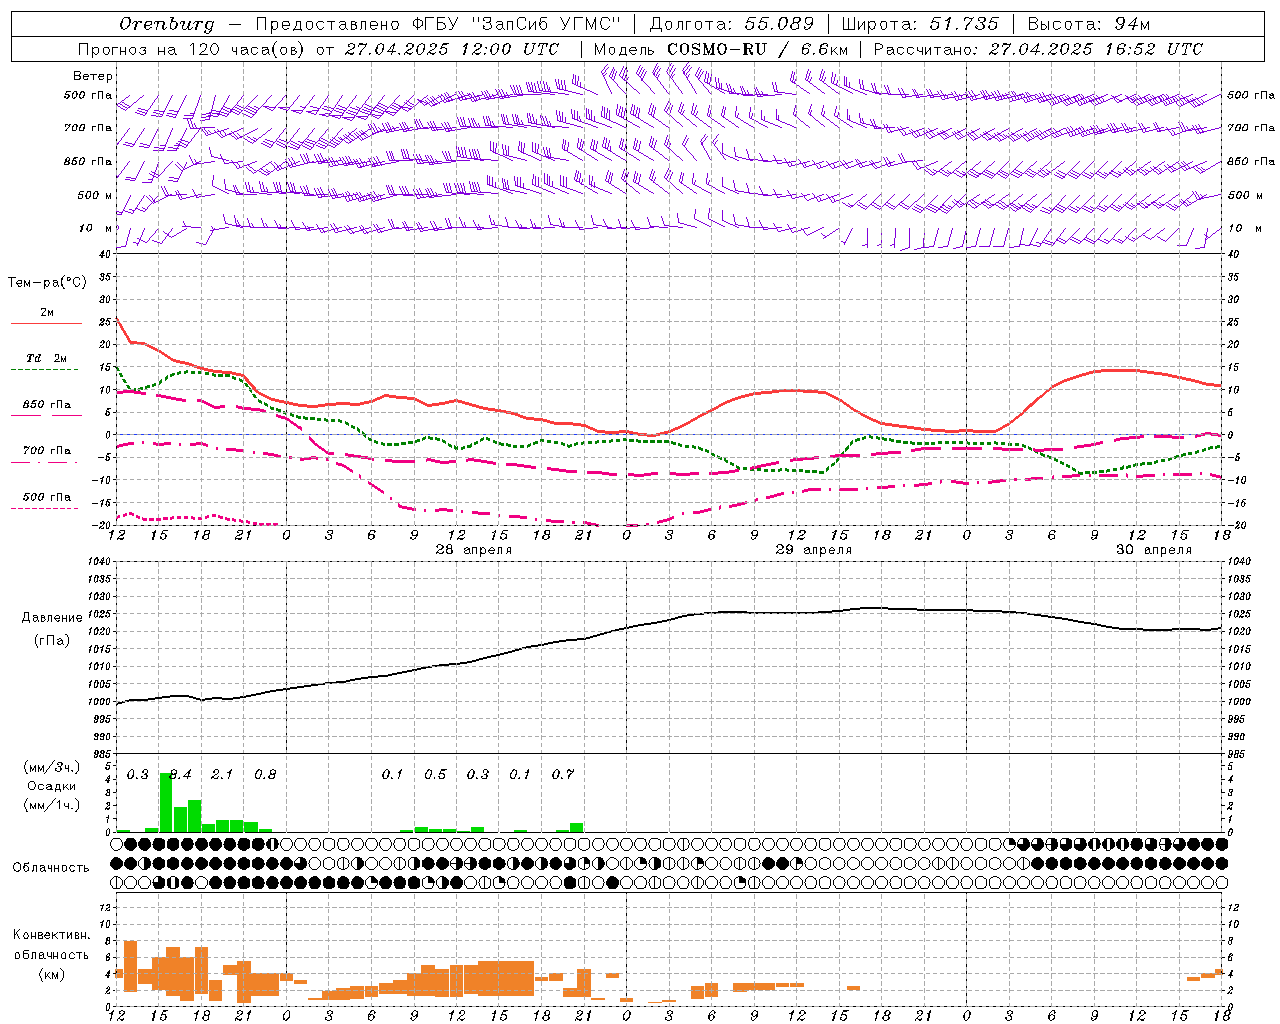
Task: Click the '29 апреля' date label
Action: pos(813,550)
